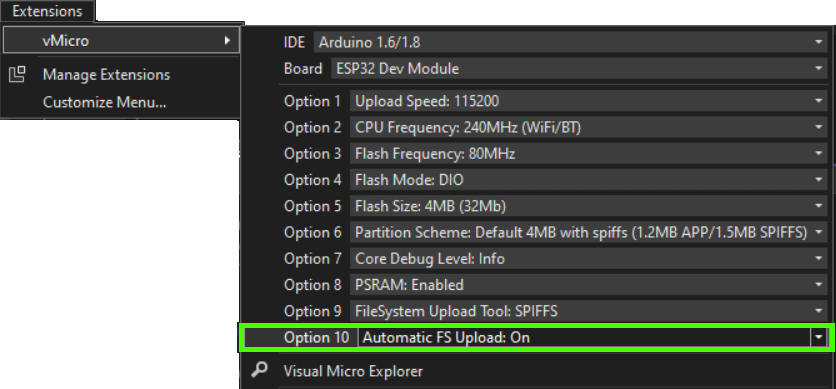Change the Flash Mode DIO option
The height and width of the screenshot is (389, 836).
click(589, 180)
